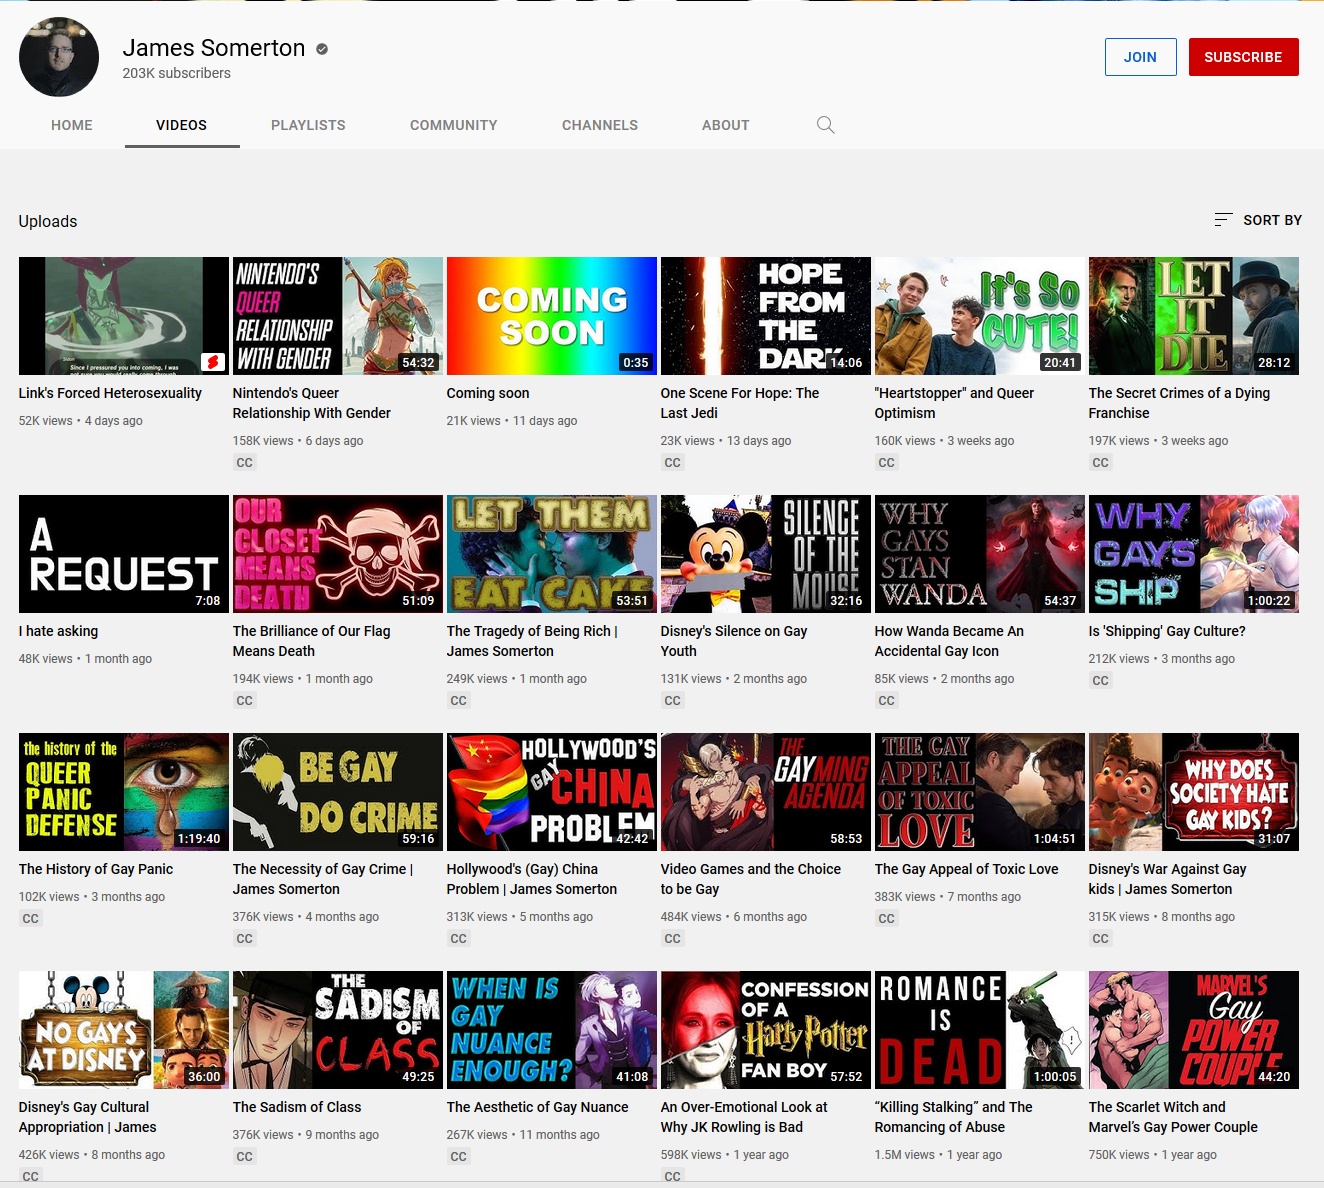Open 'The Sadism of Class' title link
Screen dimensions: 1324x1188
[x=297, y=1107]
